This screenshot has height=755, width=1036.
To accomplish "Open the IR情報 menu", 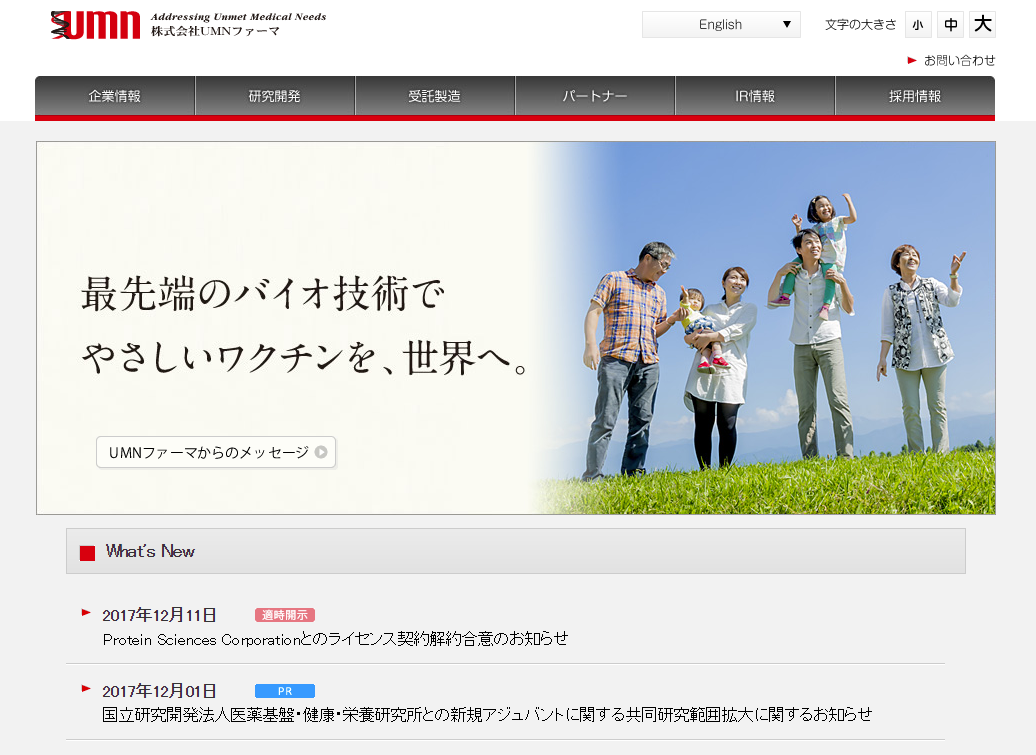I will (755, 96).
